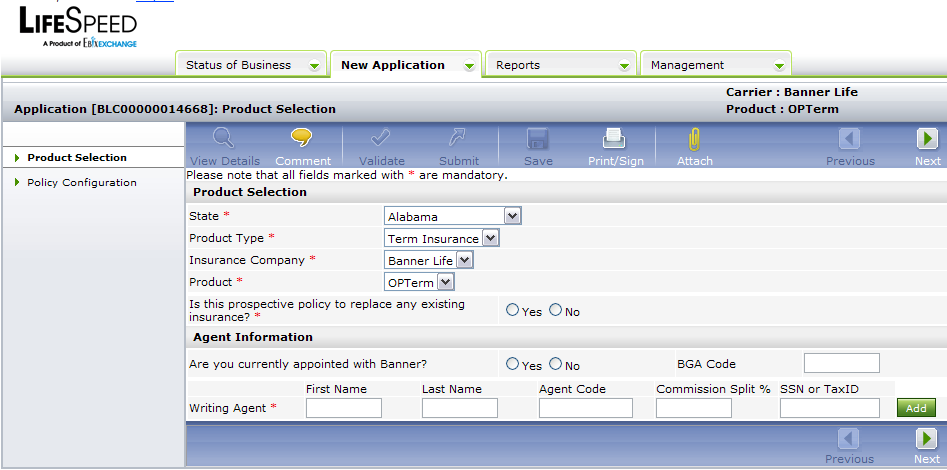Click the Application BLC00000014668 title text
The image size is (947, 470).
pos(175,109)
